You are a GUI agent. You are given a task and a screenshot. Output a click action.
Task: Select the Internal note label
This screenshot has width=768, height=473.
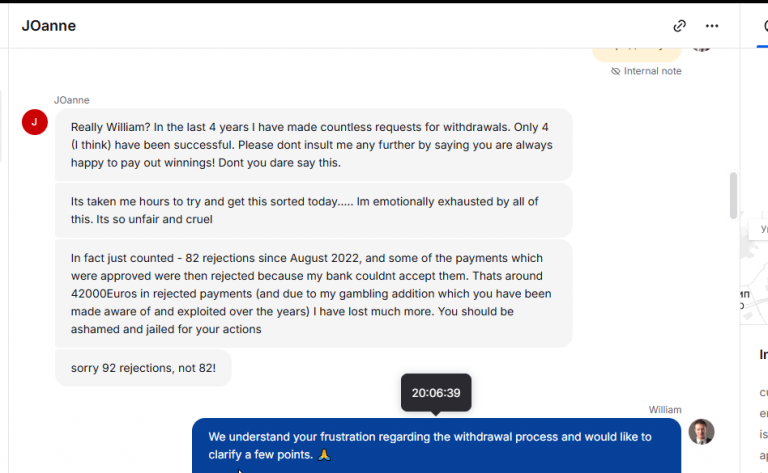click(652, 71)
